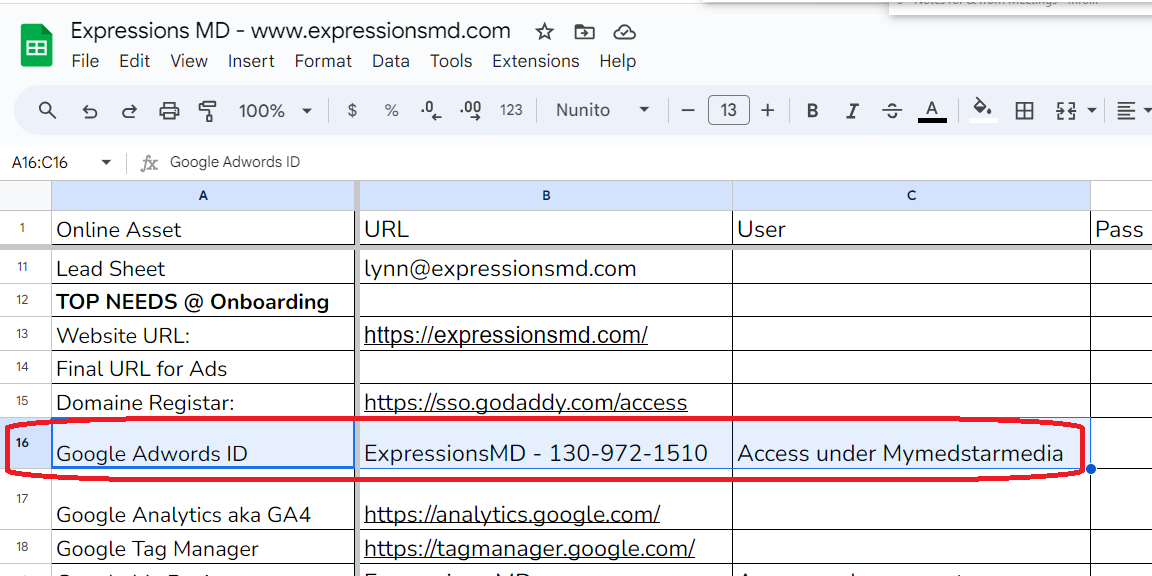This screenshot has width=1152, height=576.
Task: Print the spreadsheet
Action: [x=169, y=111]
